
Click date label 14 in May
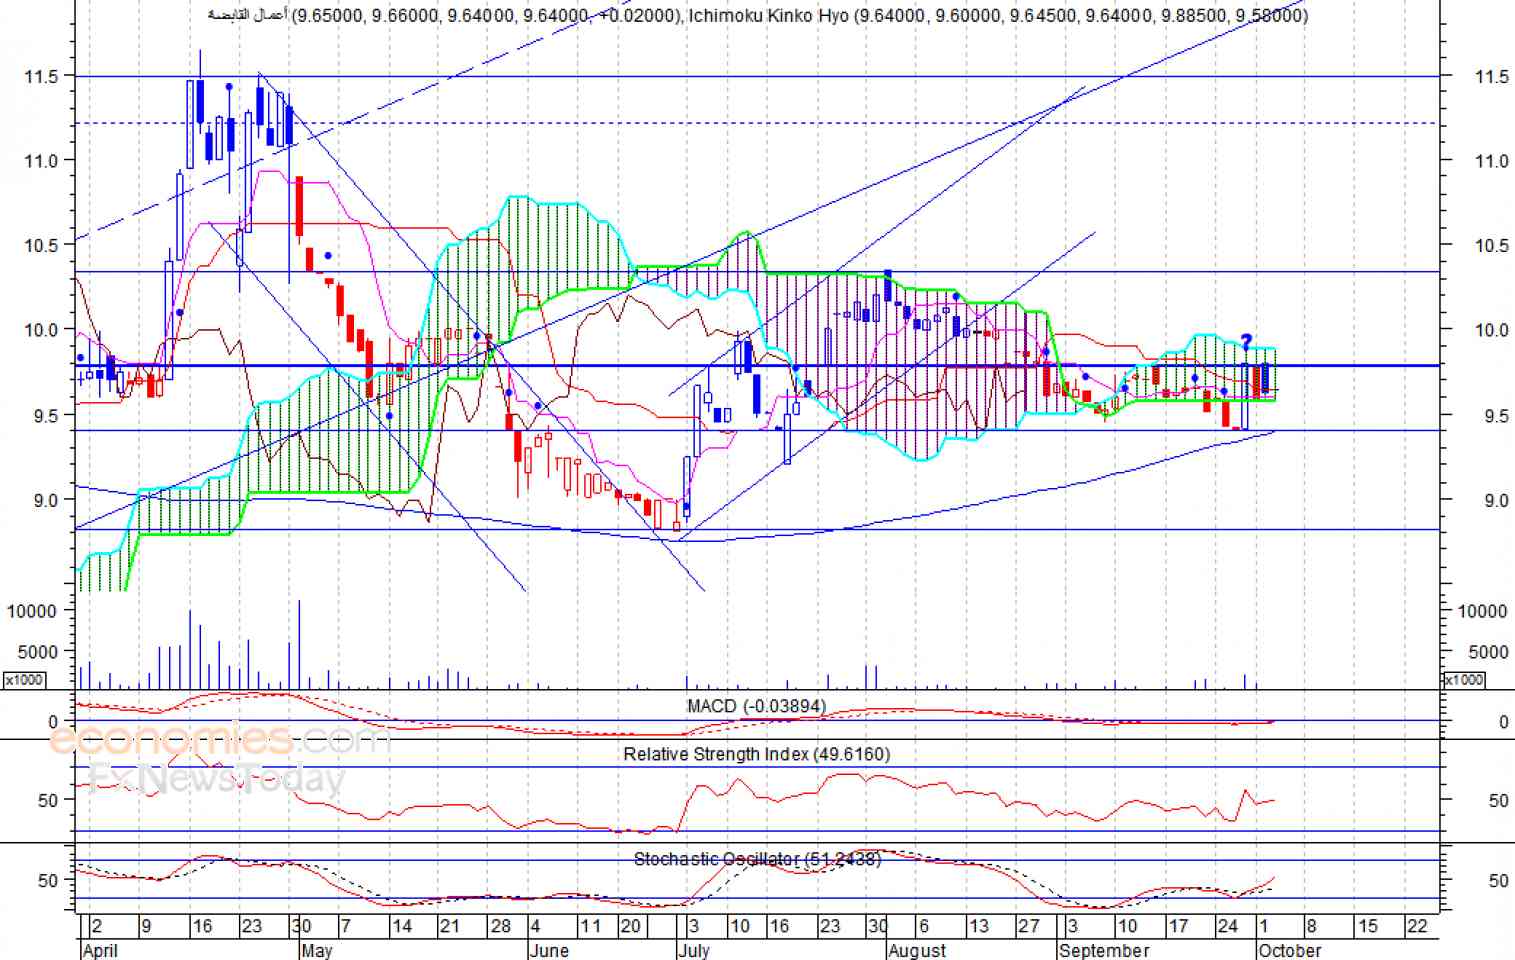tap(402, 926)
